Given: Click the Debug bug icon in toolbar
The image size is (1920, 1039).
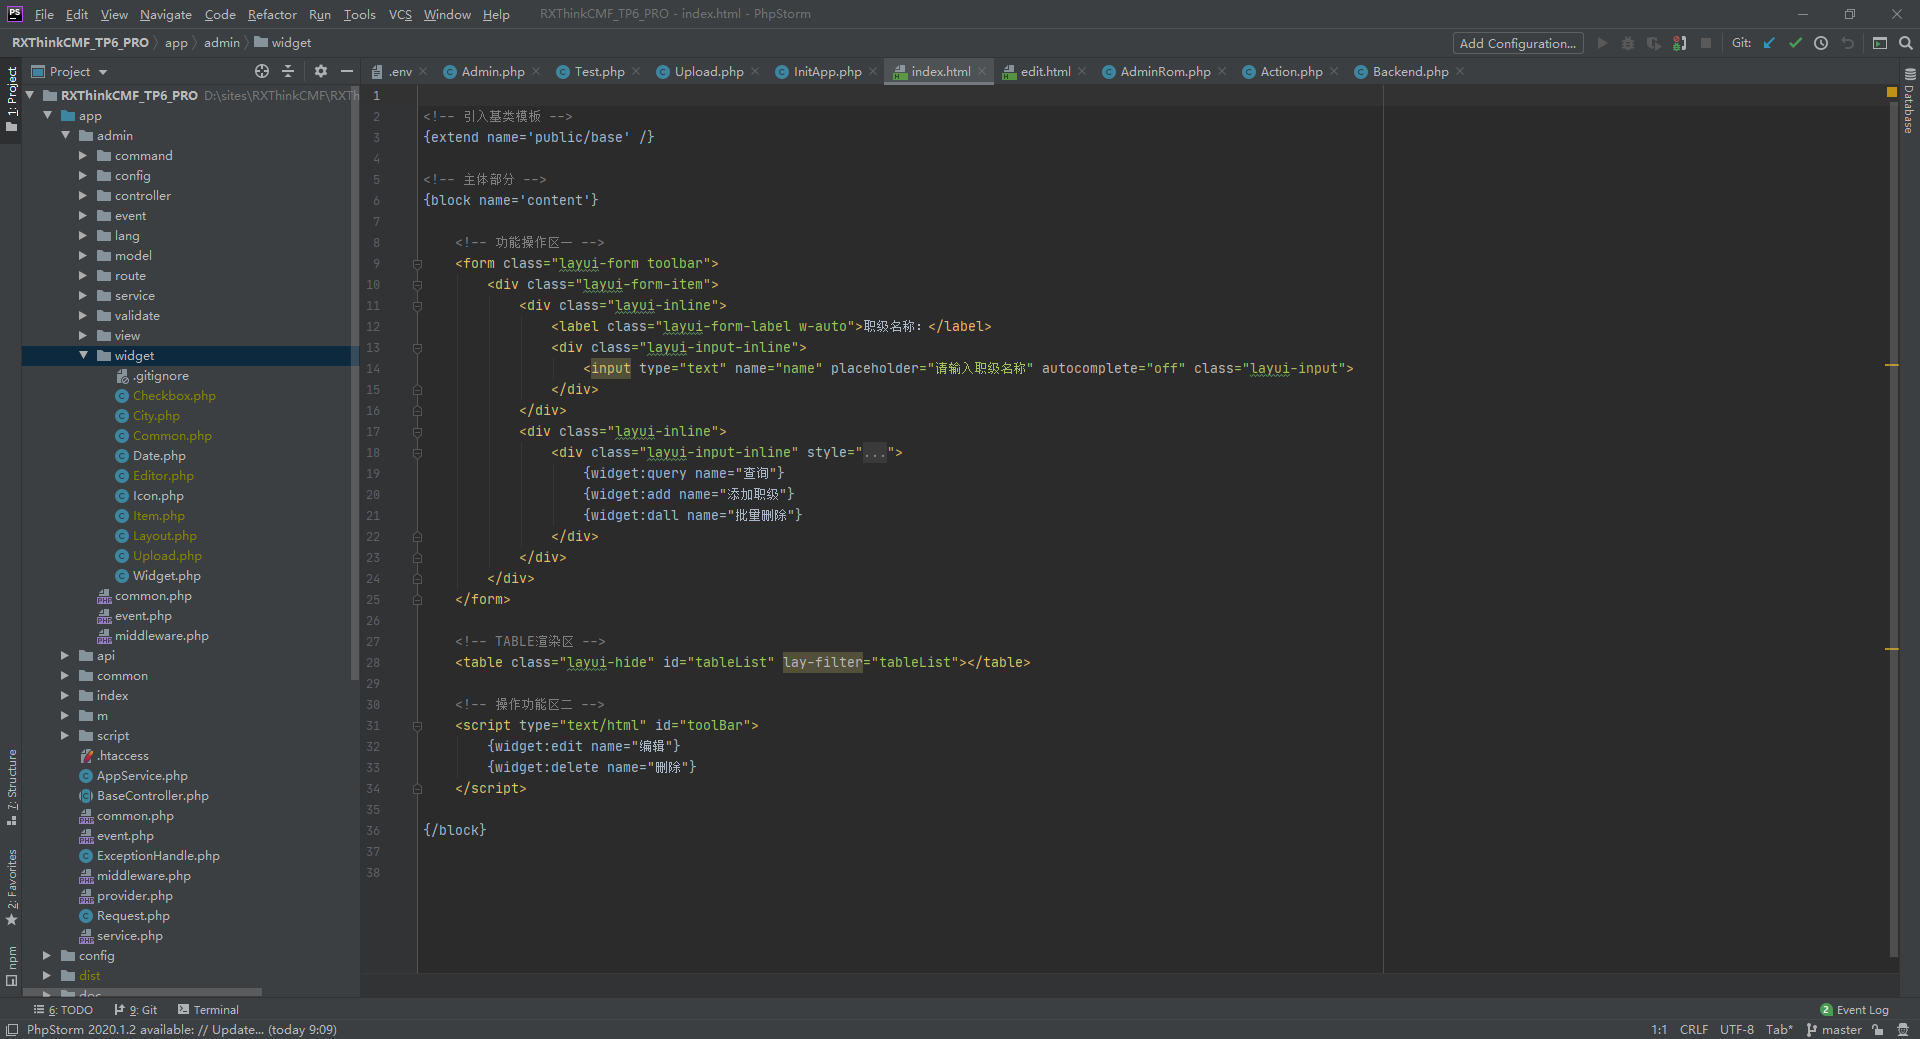Looking at the screenshot, I should click(x=1628, y=43).
